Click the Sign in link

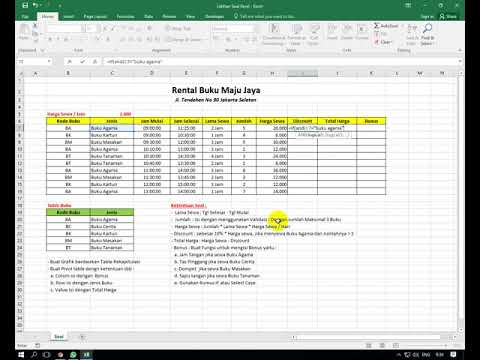[x=427, y=16]
